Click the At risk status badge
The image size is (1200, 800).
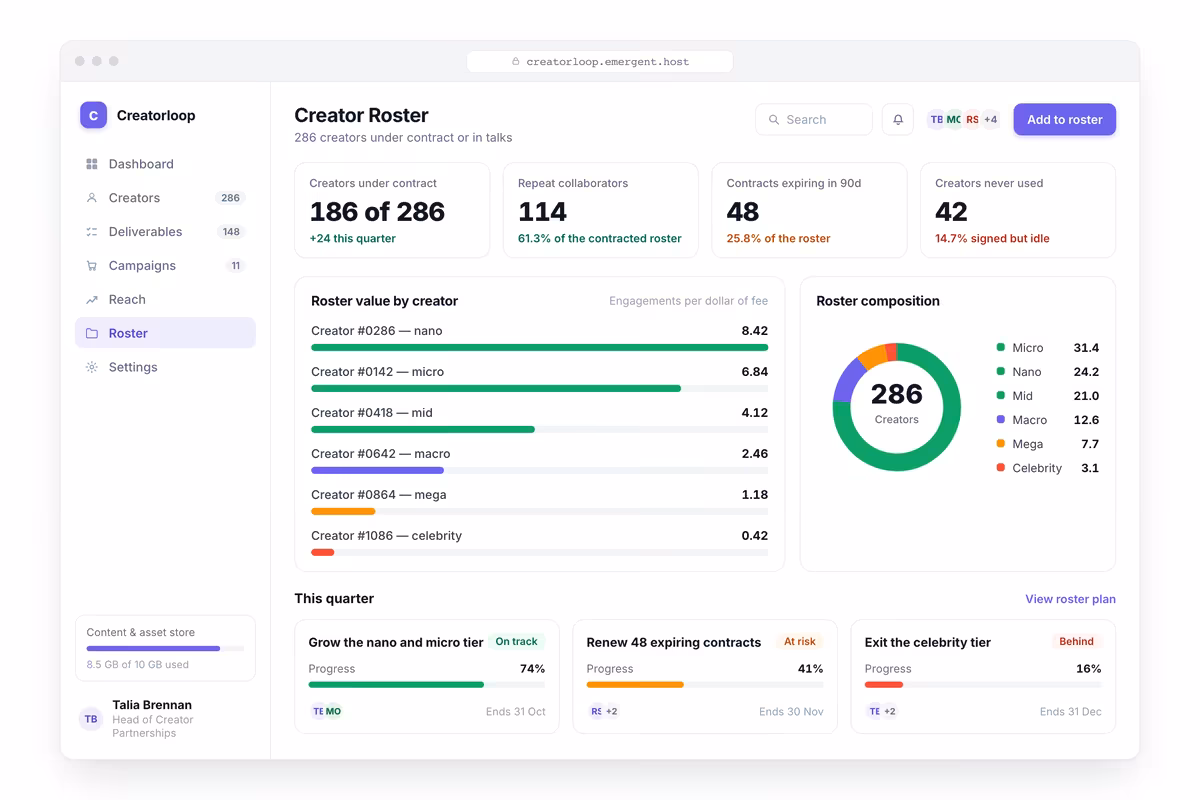point(800,642)
